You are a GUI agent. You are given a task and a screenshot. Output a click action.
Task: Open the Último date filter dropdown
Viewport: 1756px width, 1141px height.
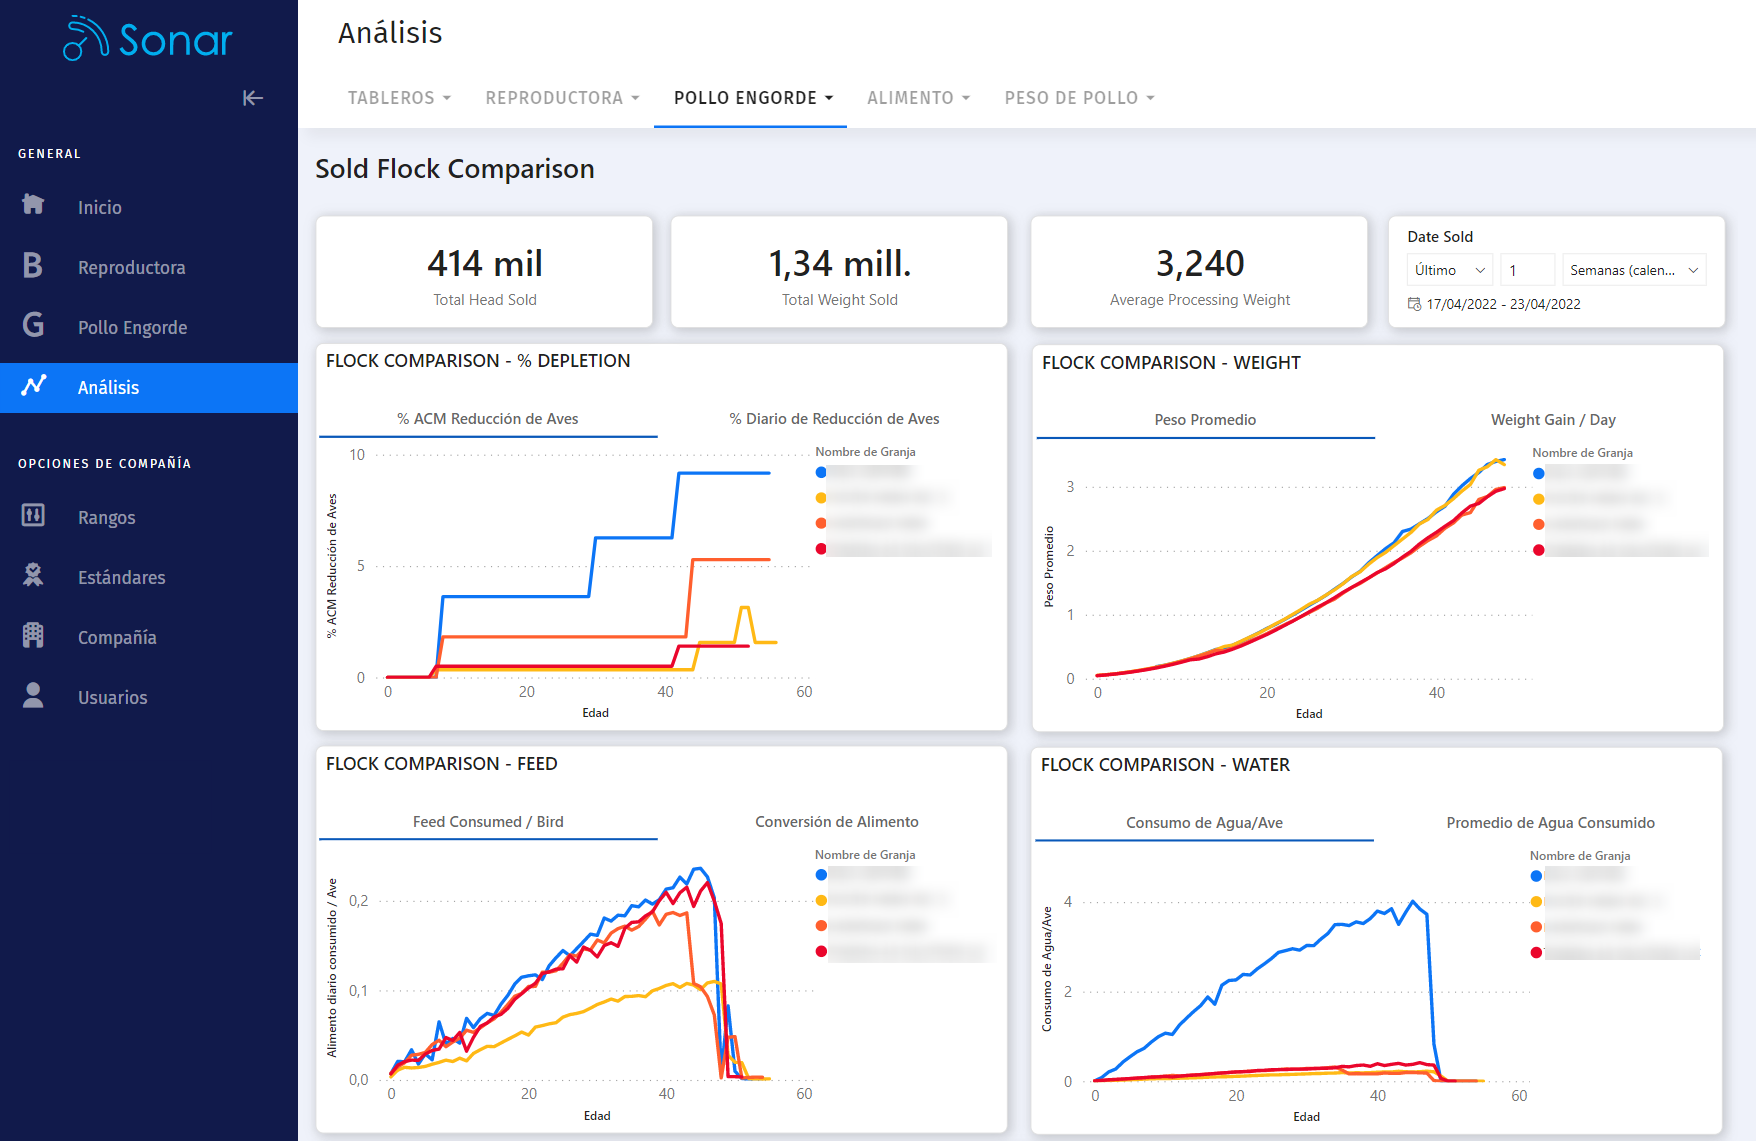[x=1450, y=270]
